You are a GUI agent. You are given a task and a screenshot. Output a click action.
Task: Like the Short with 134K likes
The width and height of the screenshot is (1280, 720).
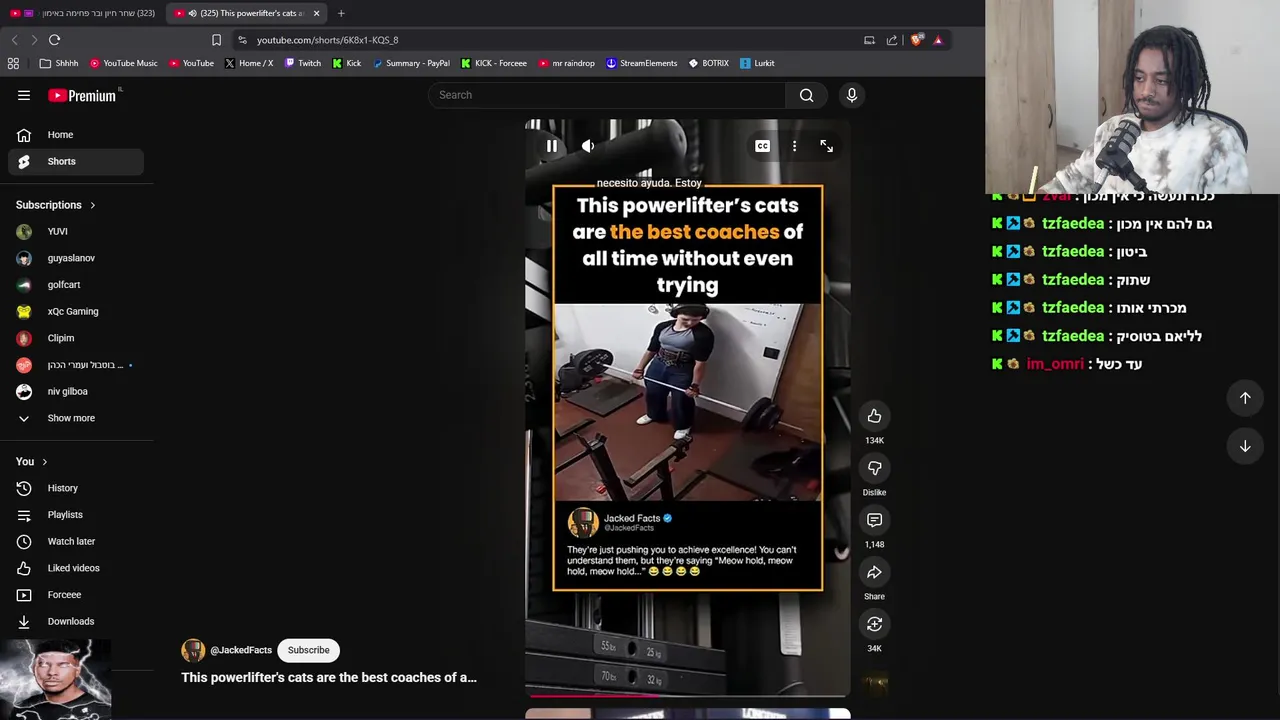click(874, 416)
